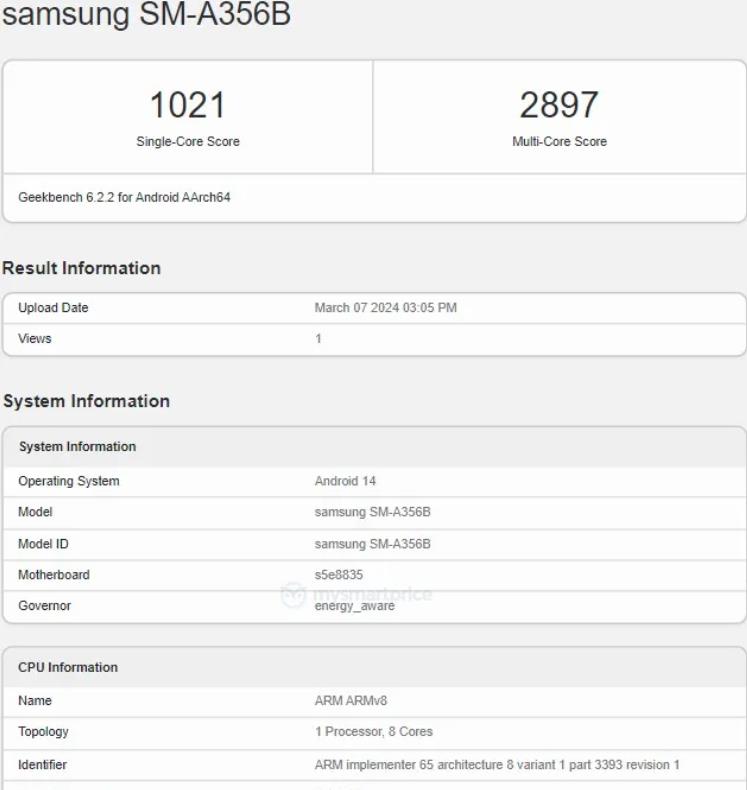Click the 'Topology' row label

coord(43,732)
